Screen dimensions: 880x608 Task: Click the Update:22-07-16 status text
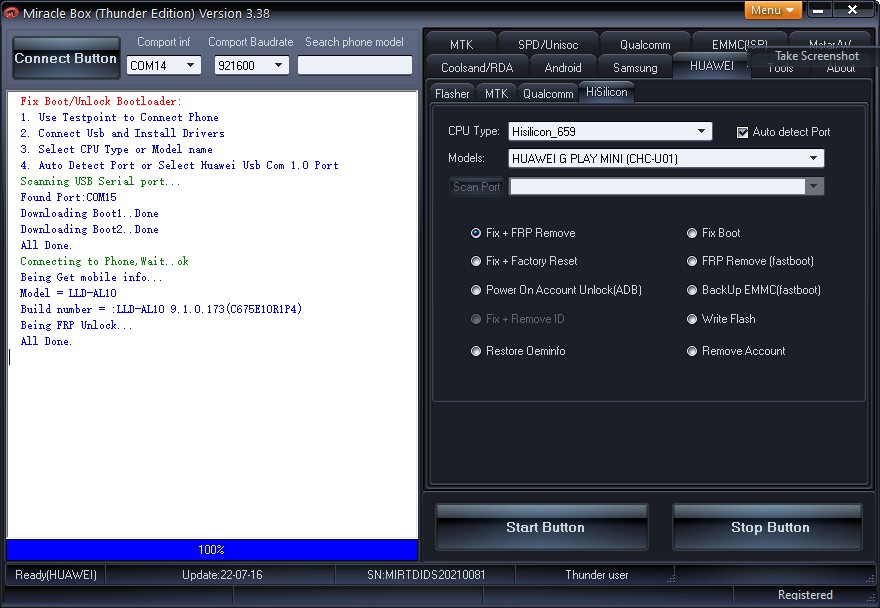(x=222, y=575)
